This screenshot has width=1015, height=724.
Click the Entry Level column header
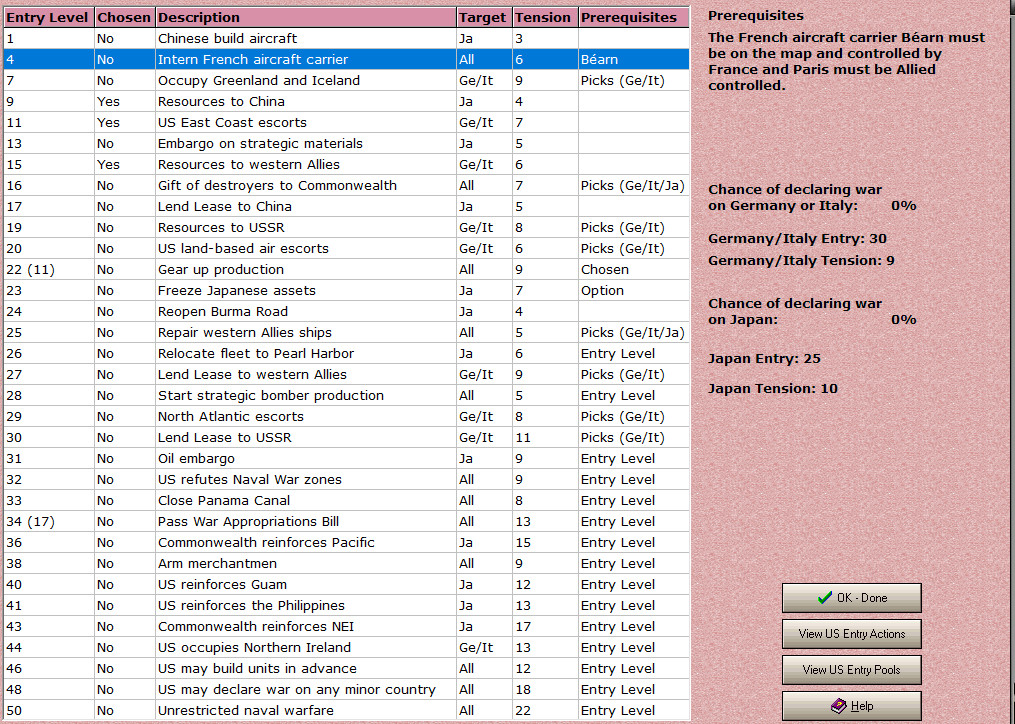click(x=49, y=17)
